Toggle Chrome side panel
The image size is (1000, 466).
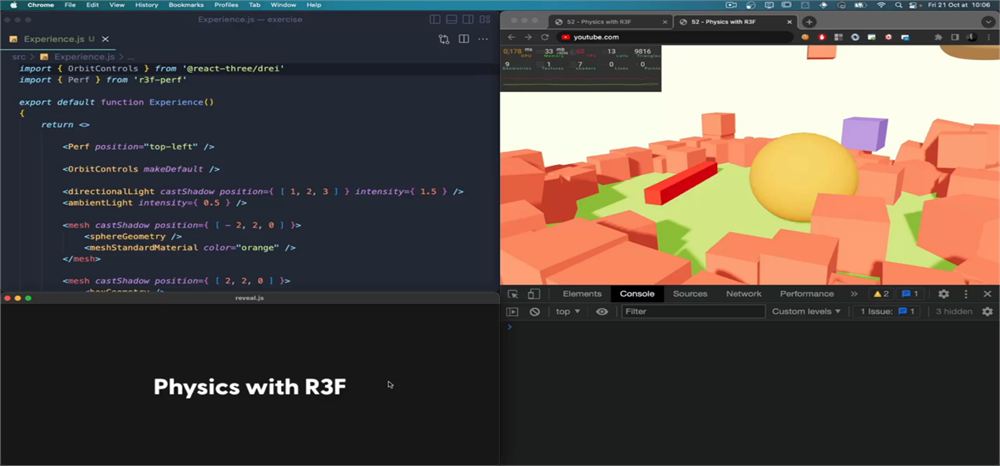click(x=955, y=37)
